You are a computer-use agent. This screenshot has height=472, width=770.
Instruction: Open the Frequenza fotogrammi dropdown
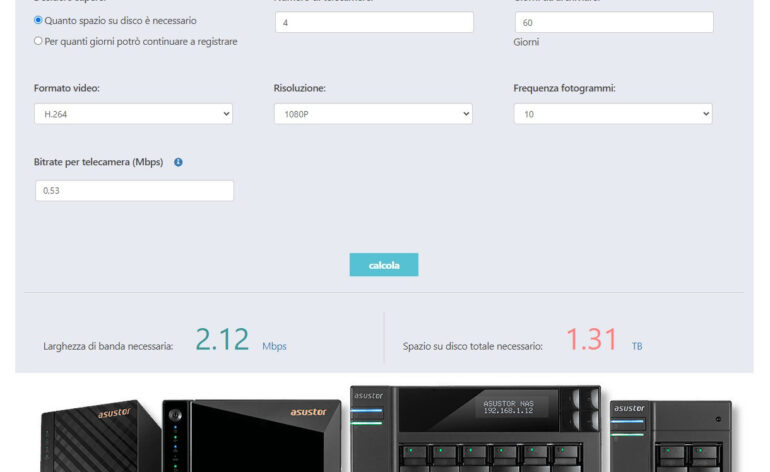pyautogui.click(x=613, y=114)
